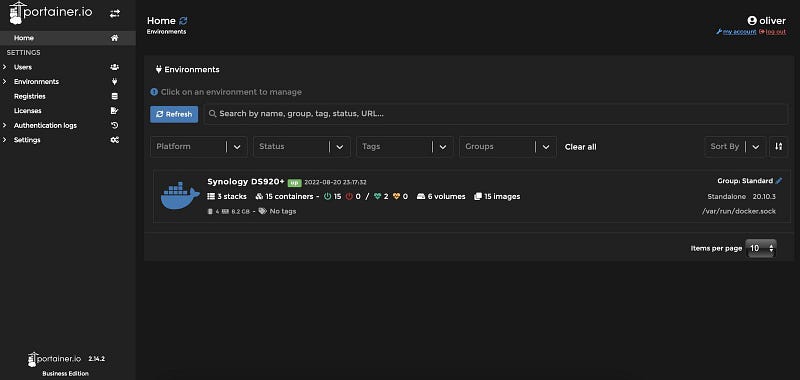The width and height of the screenshot is (800, 380).
Task: Open Settings in the sidebar
Action: coord(27,140)
